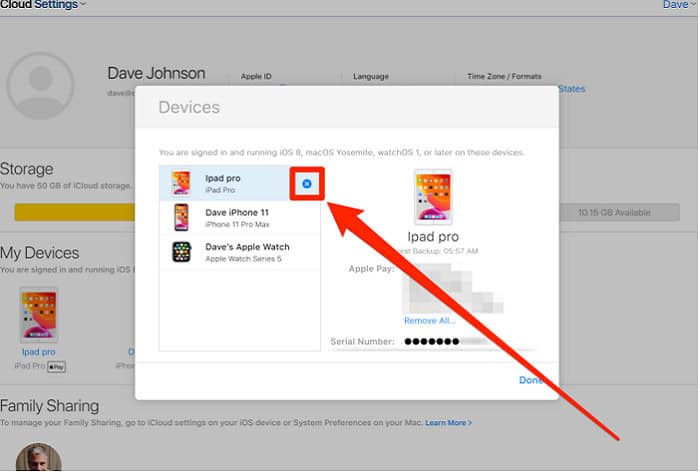Click the Apple Pay badge beside iPad Pro
The width and height of the screenshot is (700, 472).
click(x=57, y=367)
